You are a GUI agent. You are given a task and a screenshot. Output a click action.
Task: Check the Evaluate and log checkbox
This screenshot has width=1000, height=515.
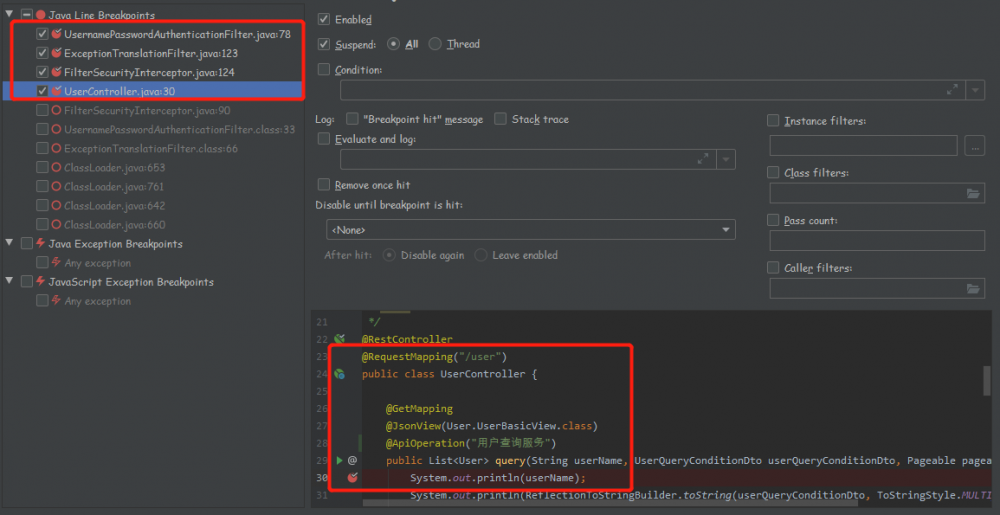point(324,139)
